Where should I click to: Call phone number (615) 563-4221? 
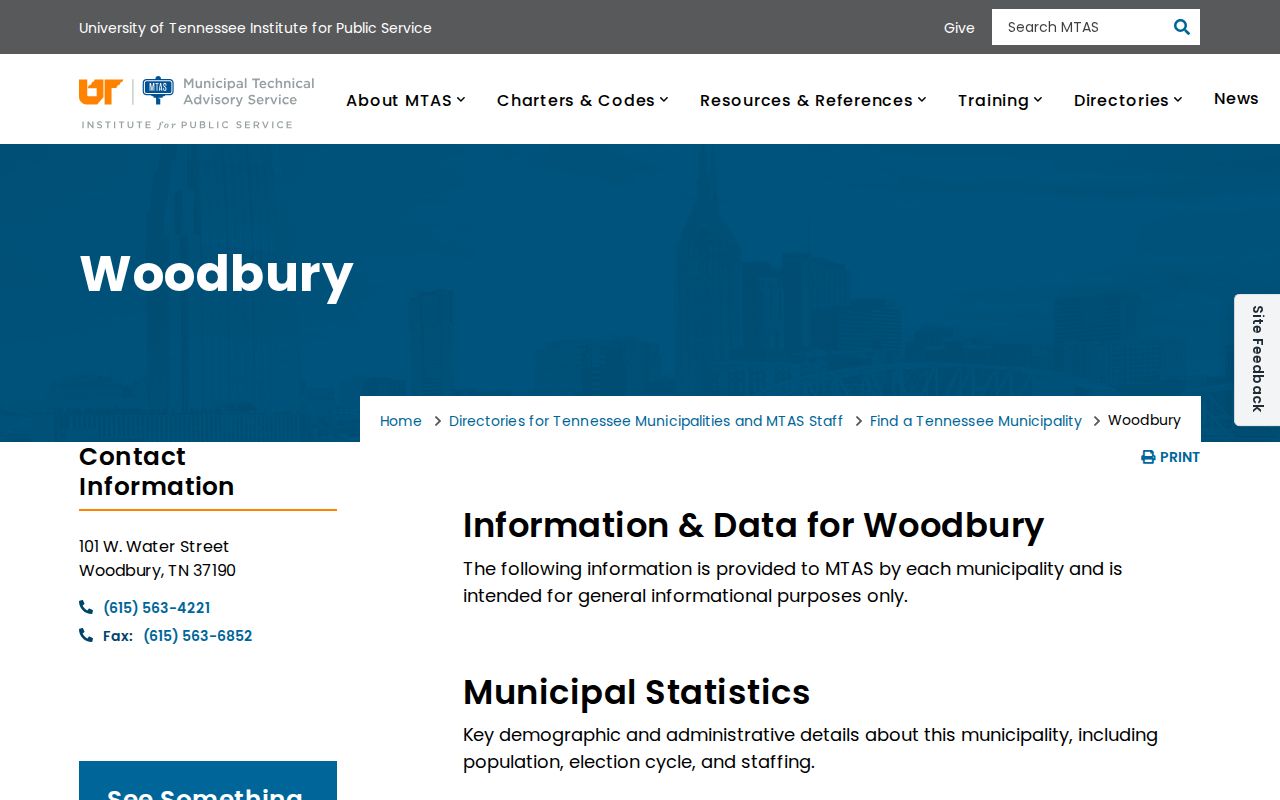pyautogui.click(x=156, y=607)
